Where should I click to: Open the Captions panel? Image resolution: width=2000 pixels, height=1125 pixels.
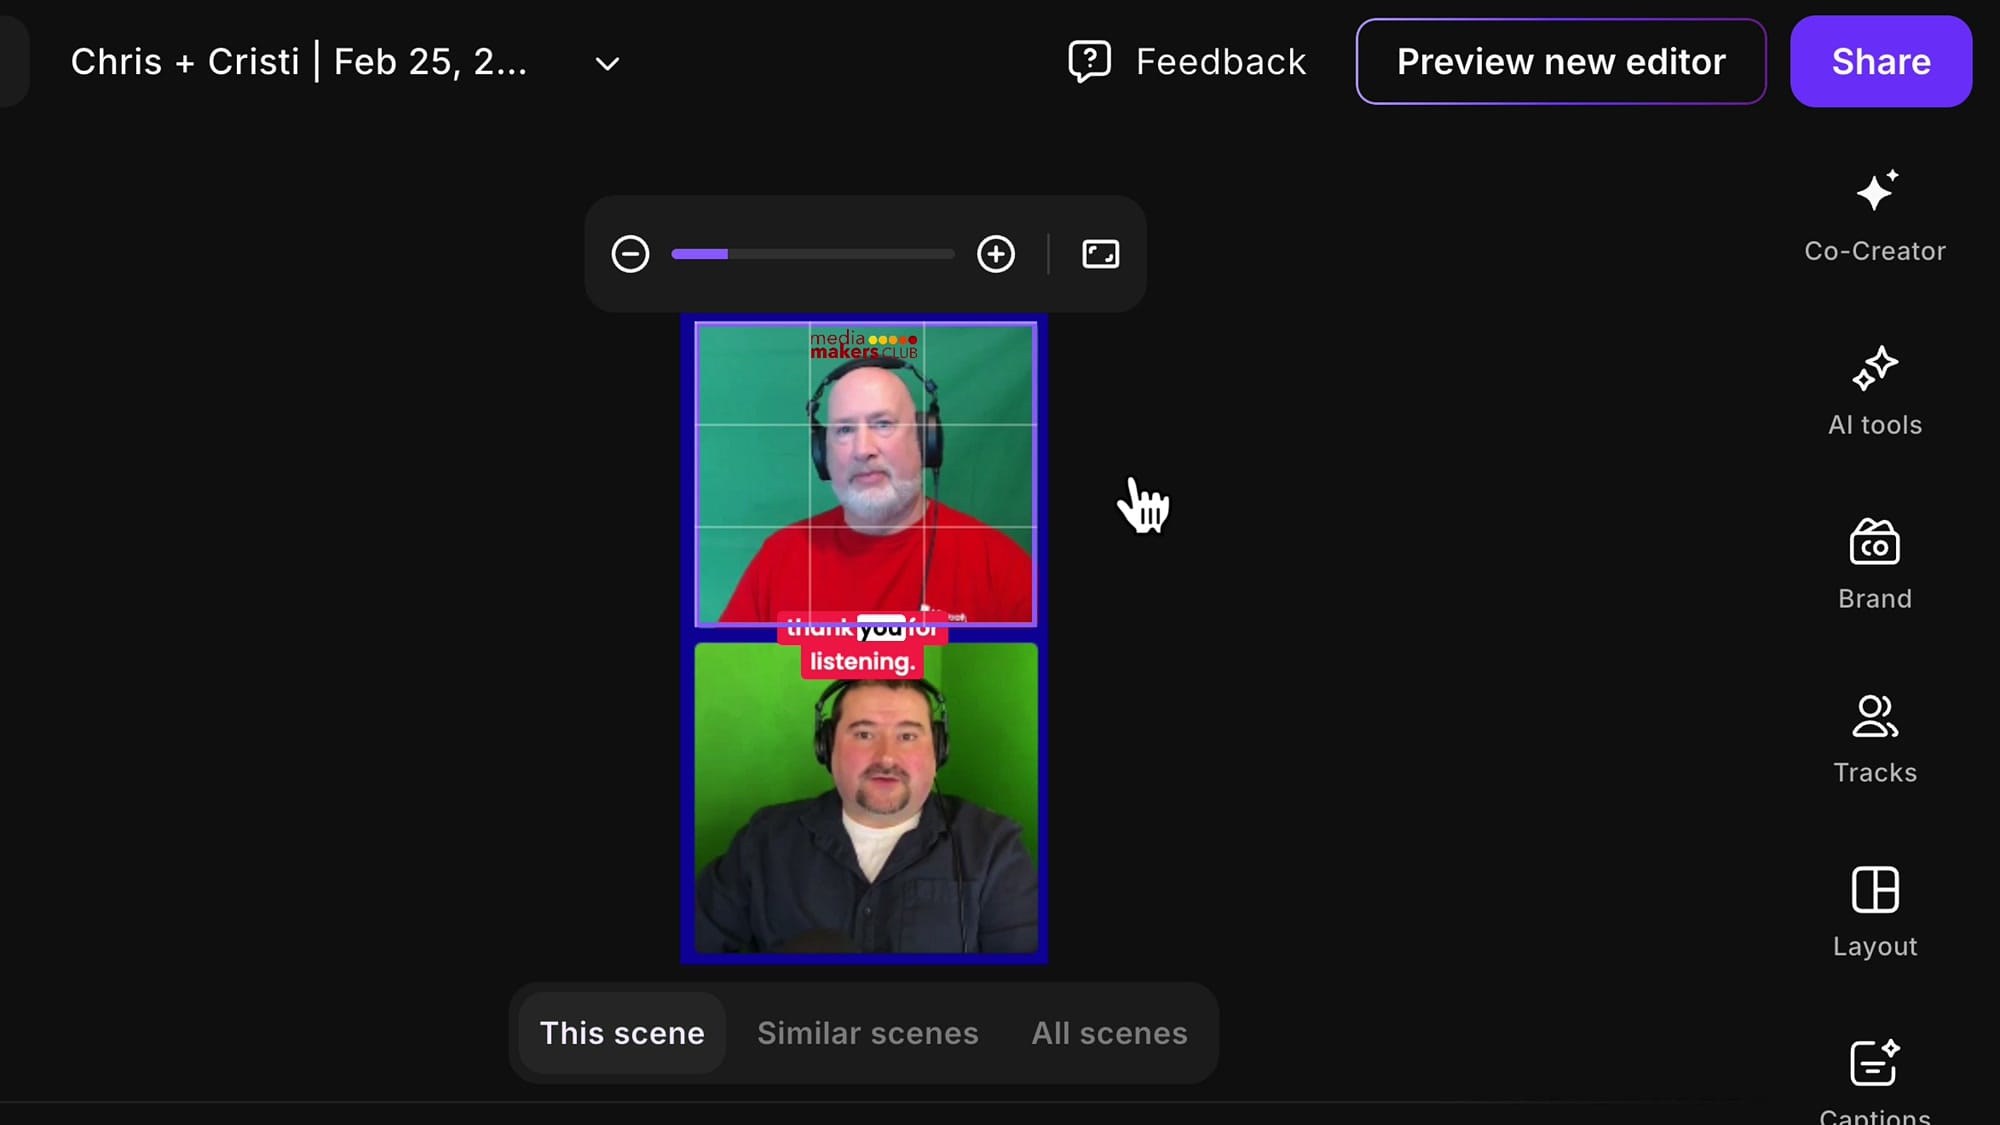click(x=1874, y=1065)
